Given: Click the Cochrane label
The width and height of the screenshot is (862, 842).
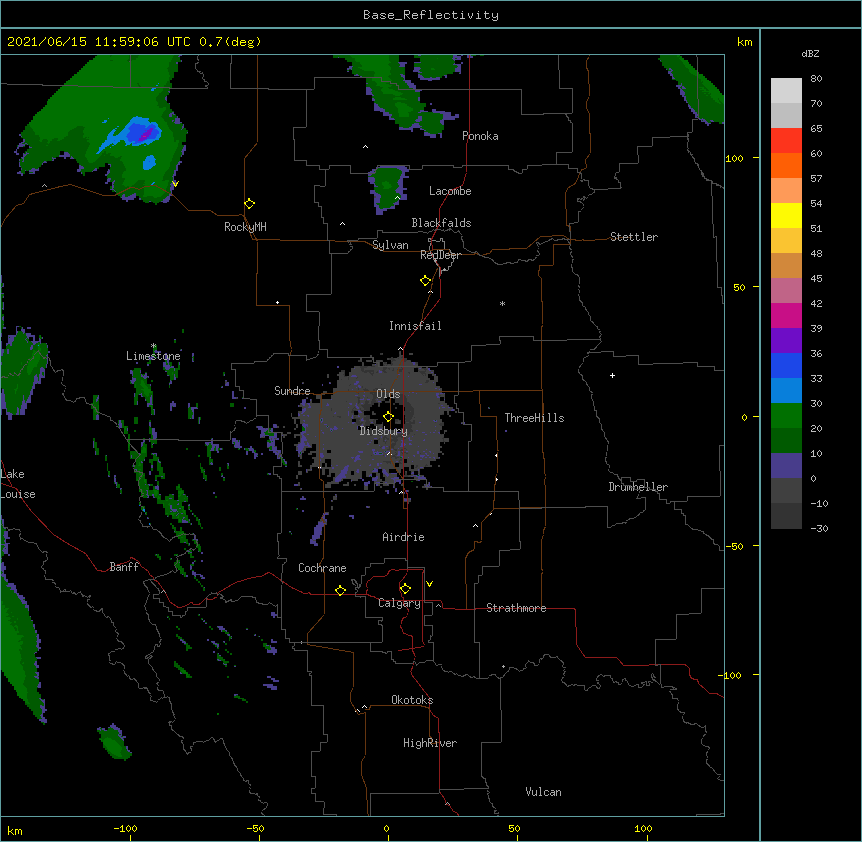Looking at the screenshot, I should pos(322,568).
